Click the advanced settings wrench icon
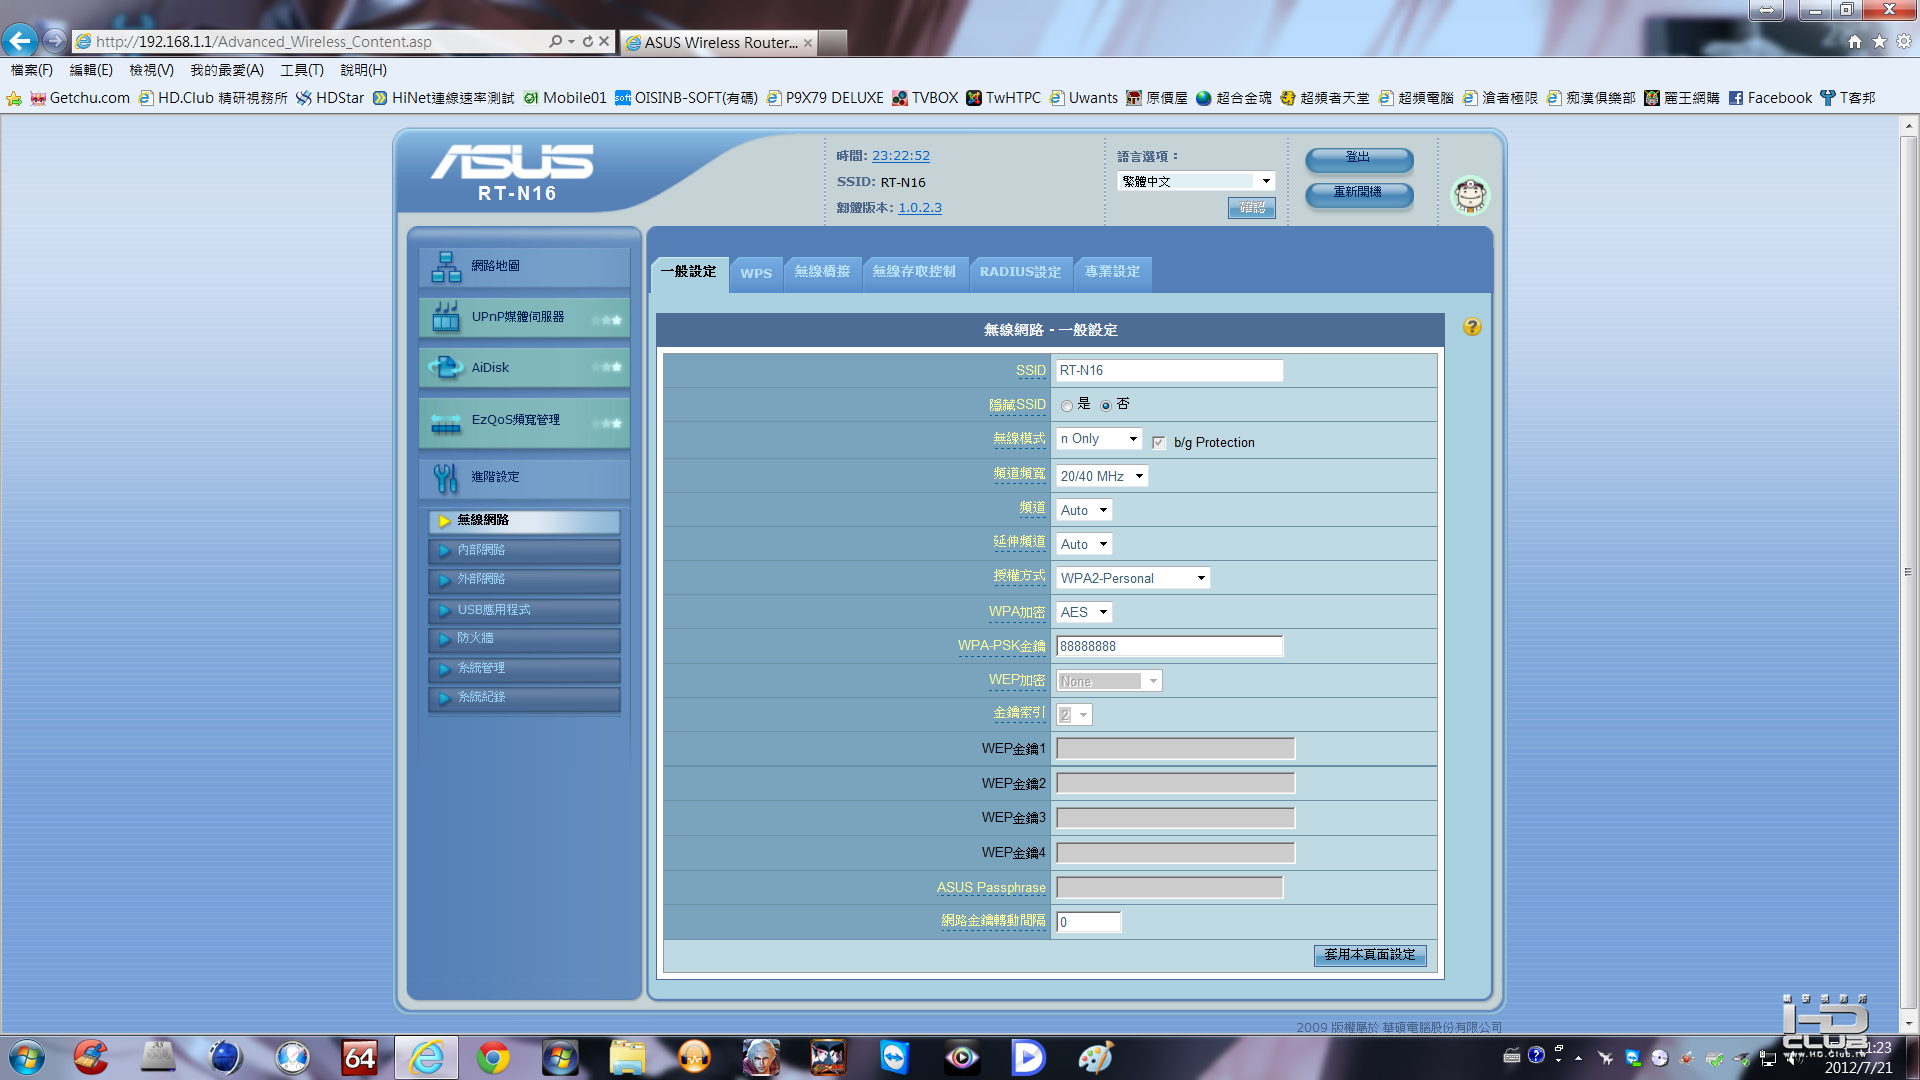Image resolution: width=1920 pixels, height=1080 pixels. [x=446, y=478]
